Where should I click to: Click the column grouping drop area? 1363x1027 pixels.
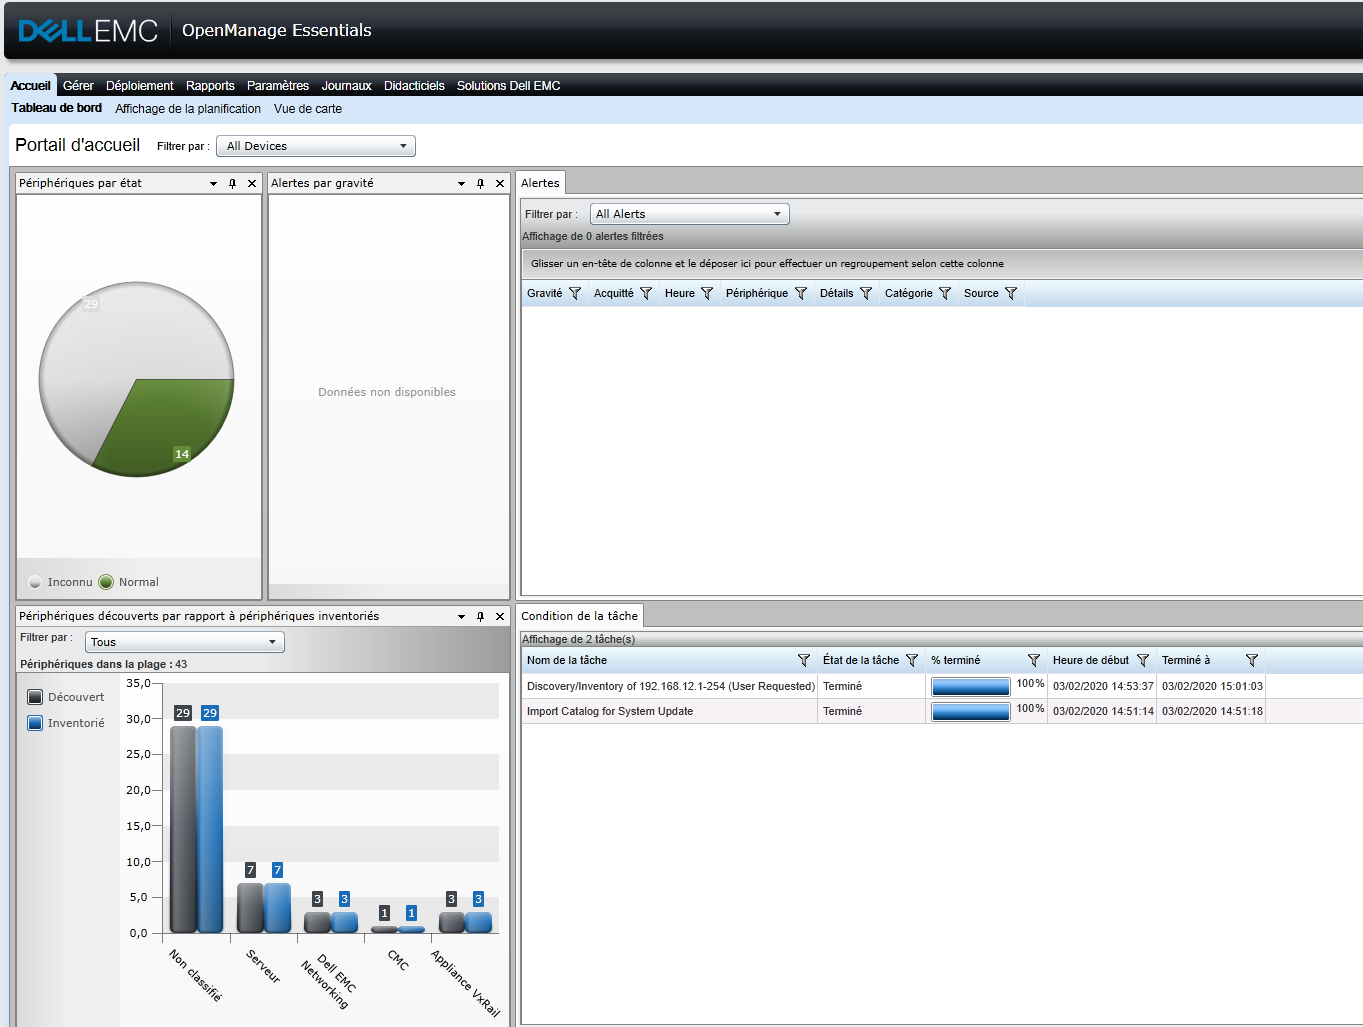pos(942,264)
